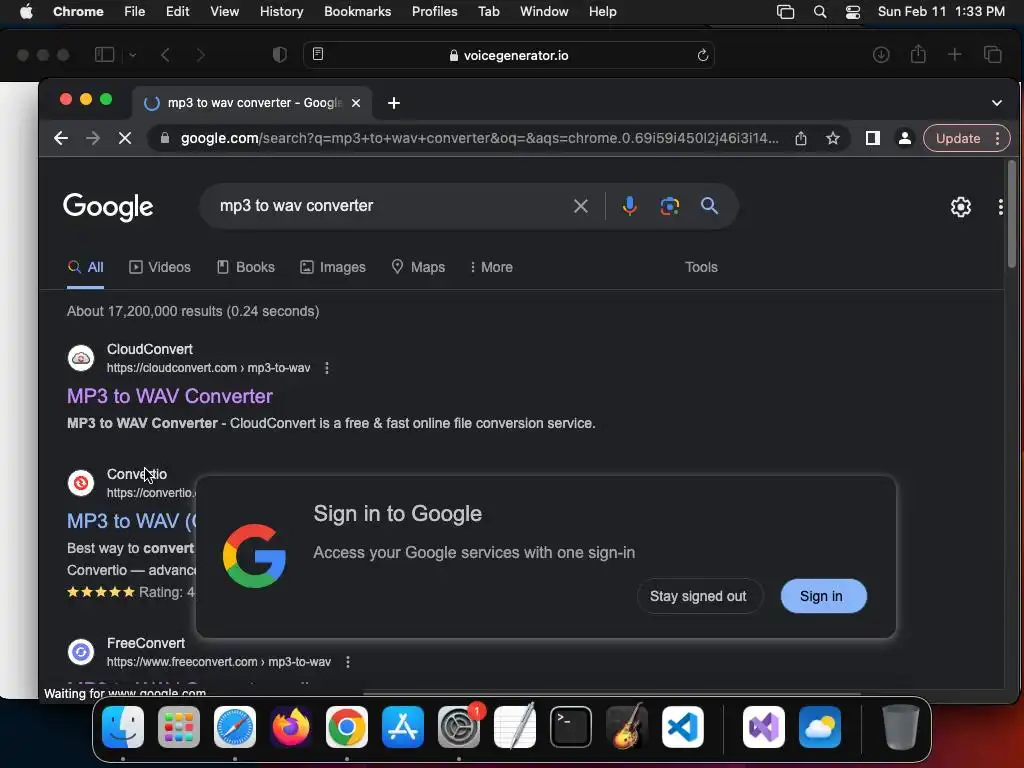
Task: Close the mp3 to wav converter tab
Action: point(356,103)
